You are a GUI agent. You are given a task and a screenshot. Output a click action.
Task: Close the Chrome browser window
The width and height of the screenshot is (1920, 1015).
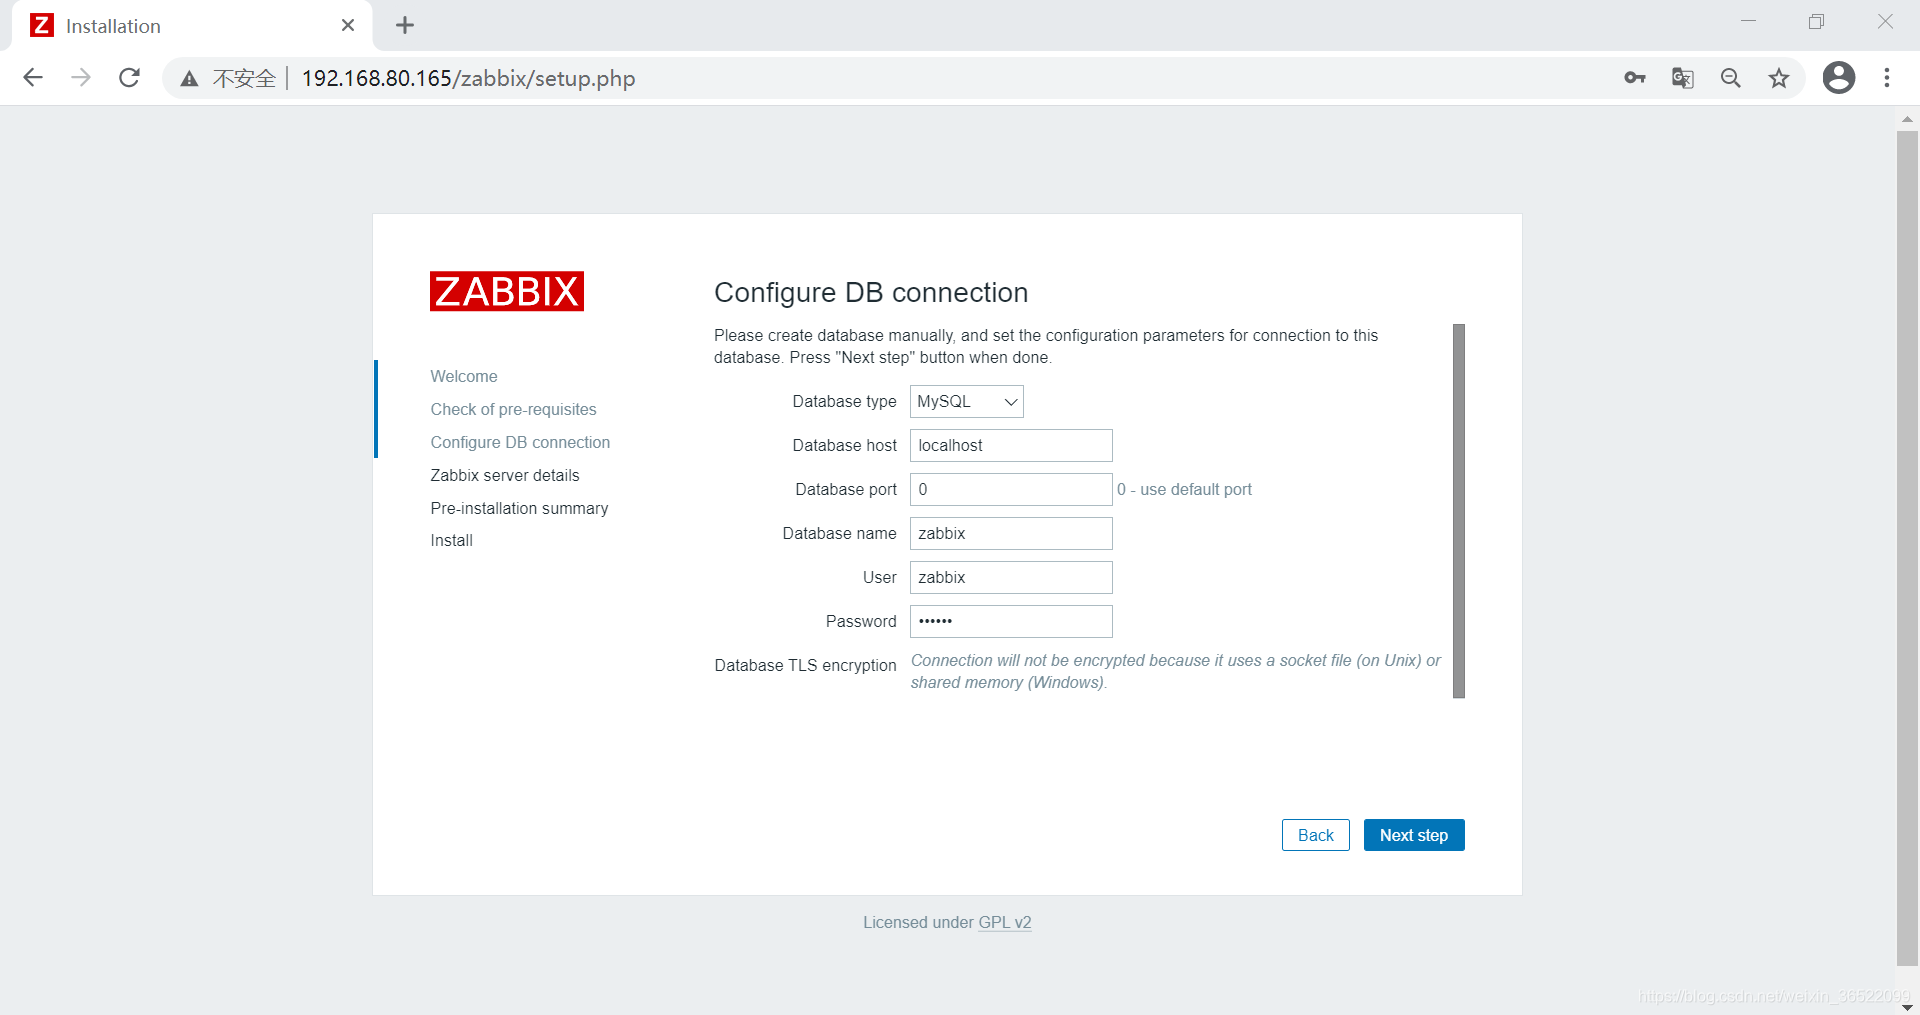(1885, 22)
